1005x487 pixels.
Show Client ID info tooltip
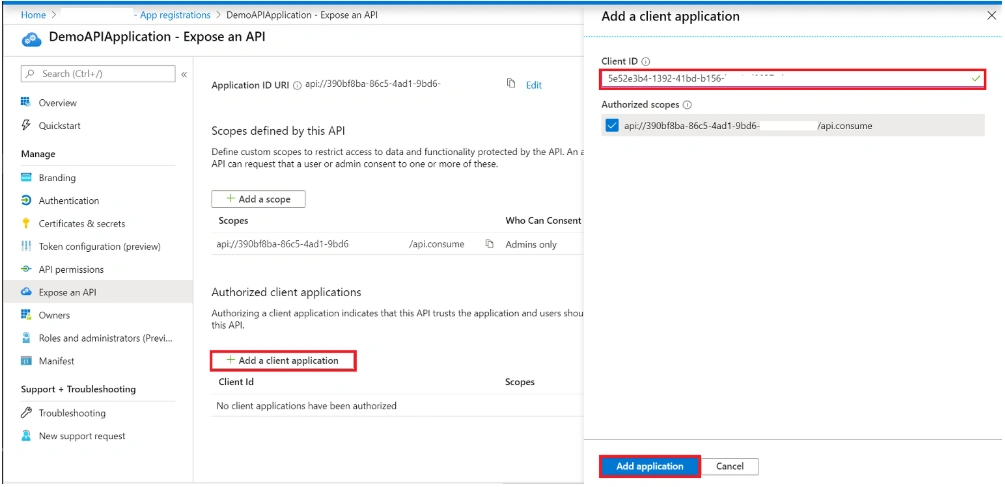645,62
